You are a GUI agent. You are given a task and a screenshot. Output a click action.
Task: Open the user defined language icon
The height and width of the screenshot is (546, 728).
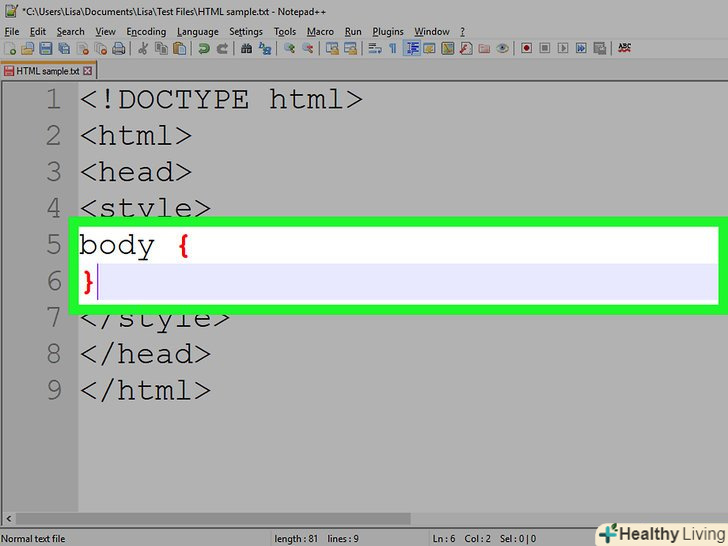click(429, 48)
